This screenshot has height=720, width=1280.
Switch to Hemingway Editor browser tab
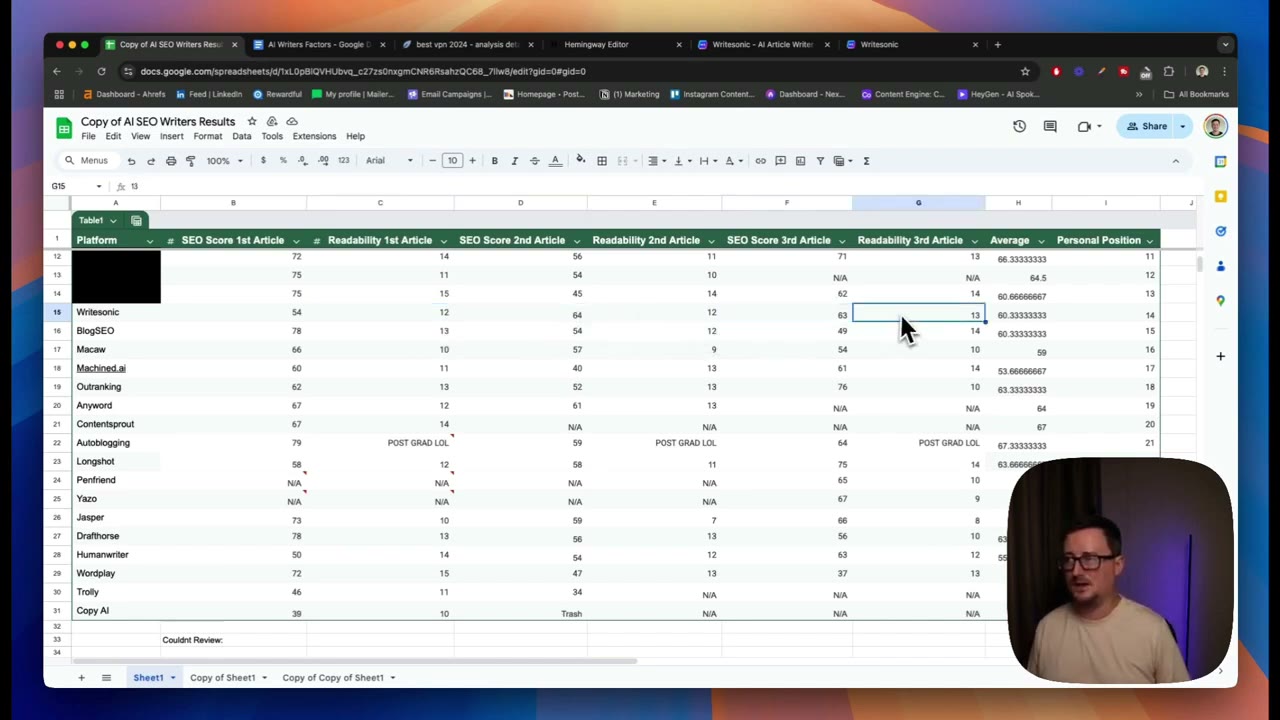(x=596, y=44)
